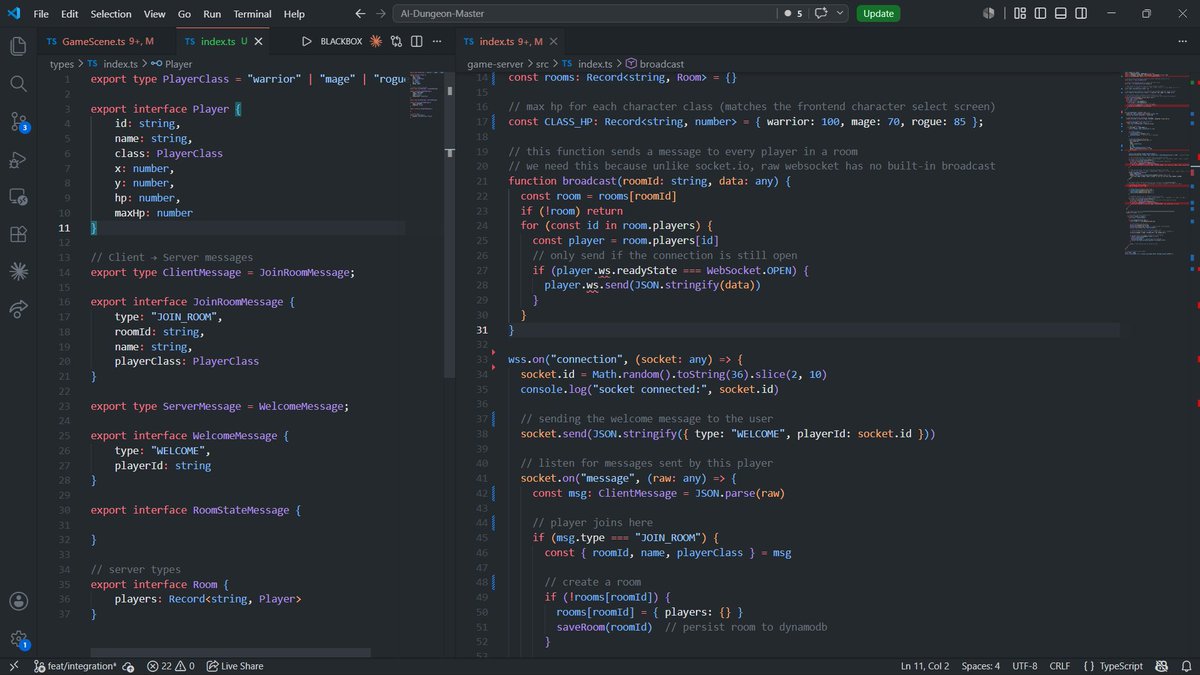Viewport: 1200px width, 675px height.
Task: Close the index.ts U tab
Action: [x=258, y=42]
